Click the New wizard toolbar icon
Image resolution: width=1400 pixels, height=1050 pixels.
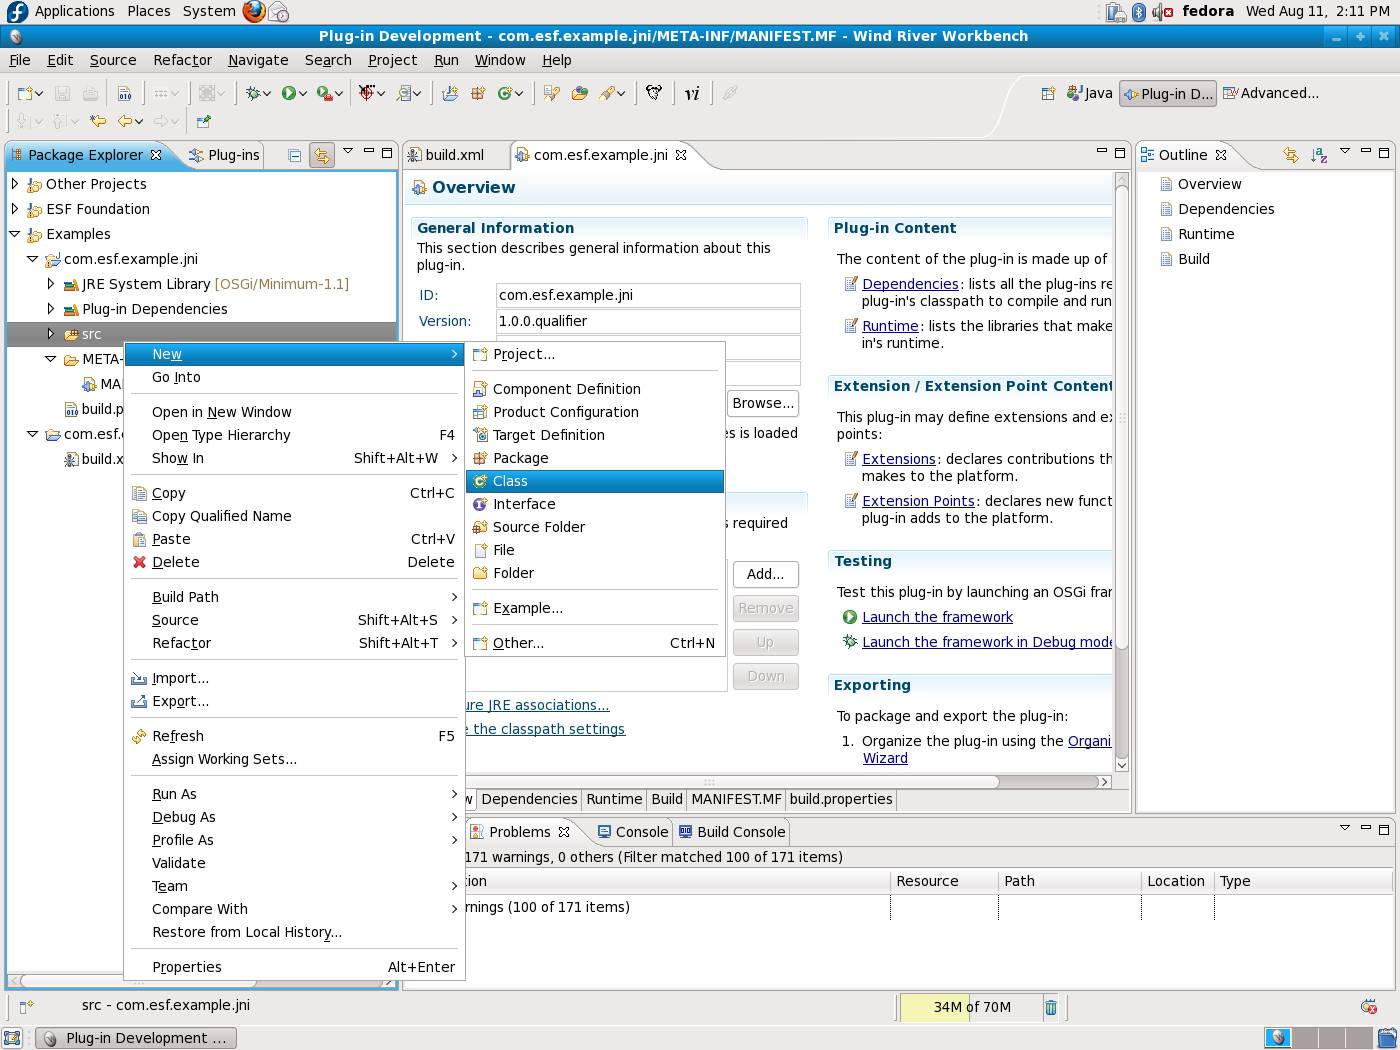point(25,93)
